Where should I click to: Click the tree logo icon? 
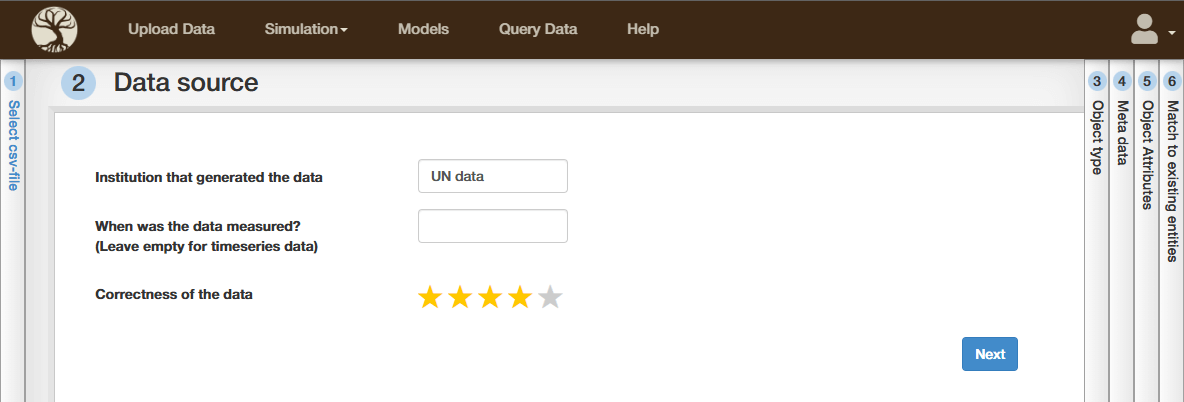tap(54, 29)
